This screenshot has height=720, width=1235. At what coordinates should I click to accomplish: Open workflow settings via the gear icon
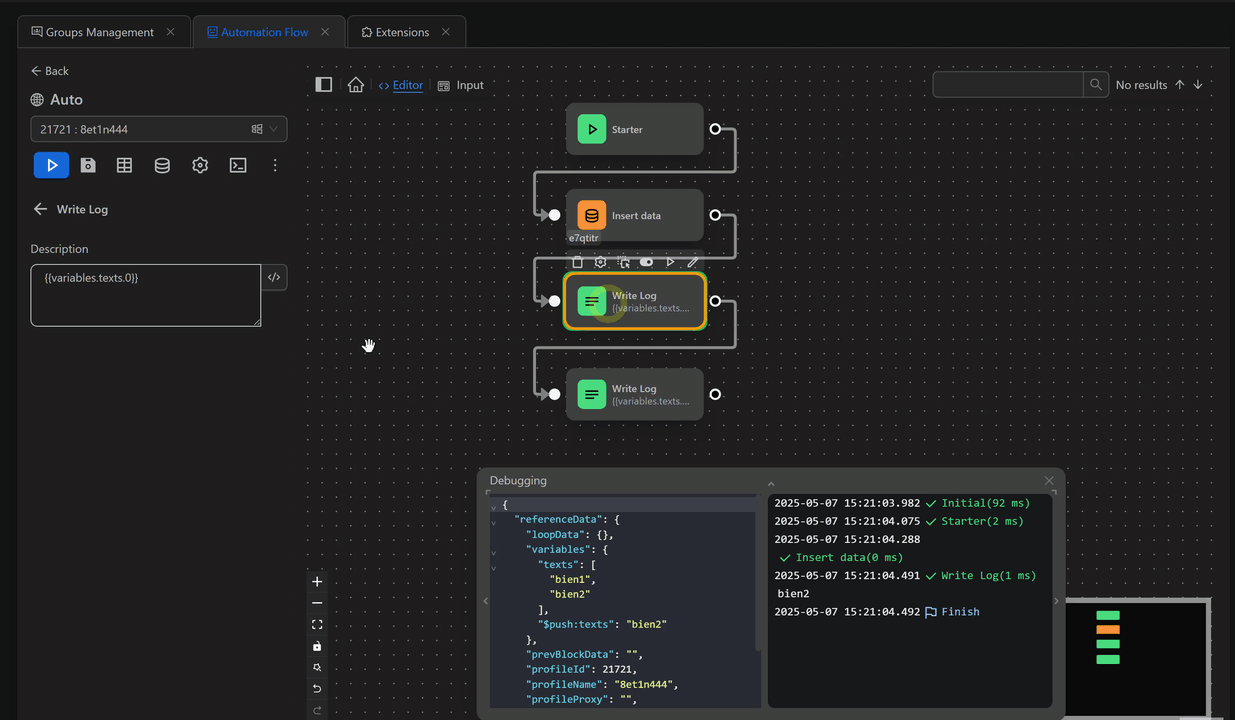tap(199, 165)
